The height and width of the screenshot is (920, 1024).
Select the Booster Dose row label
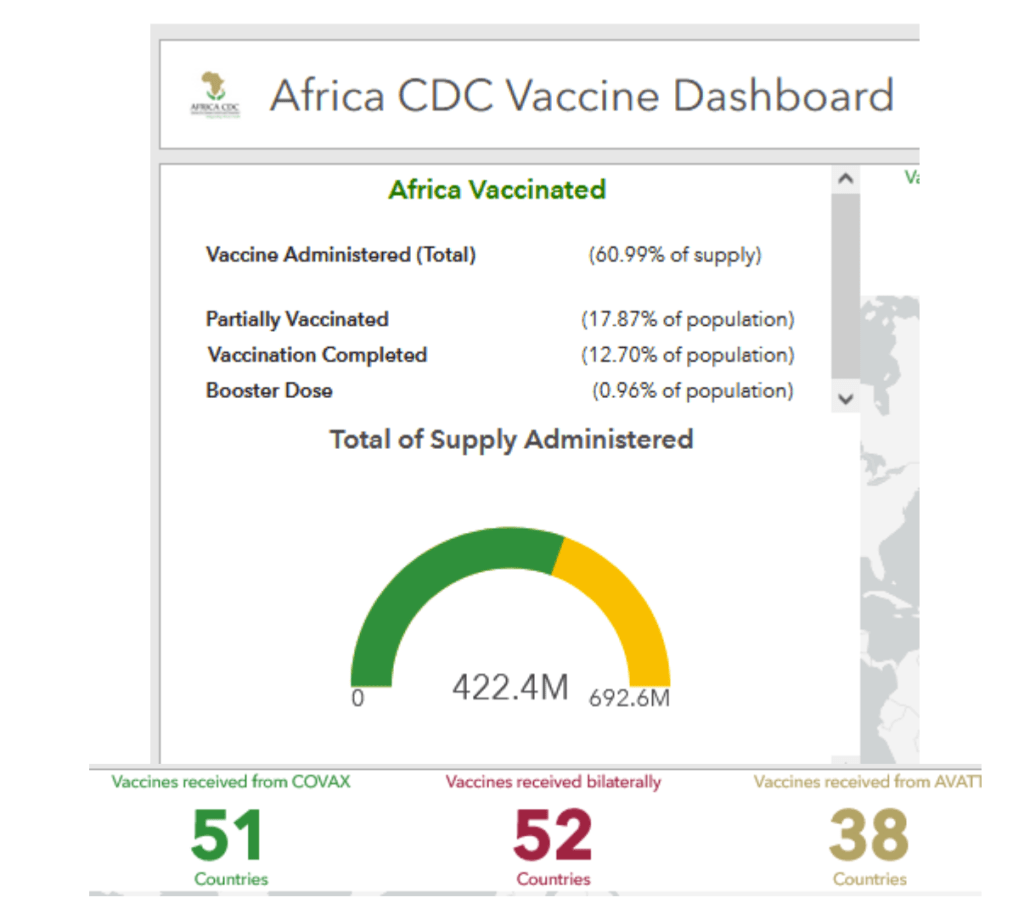tap(269, 390)
